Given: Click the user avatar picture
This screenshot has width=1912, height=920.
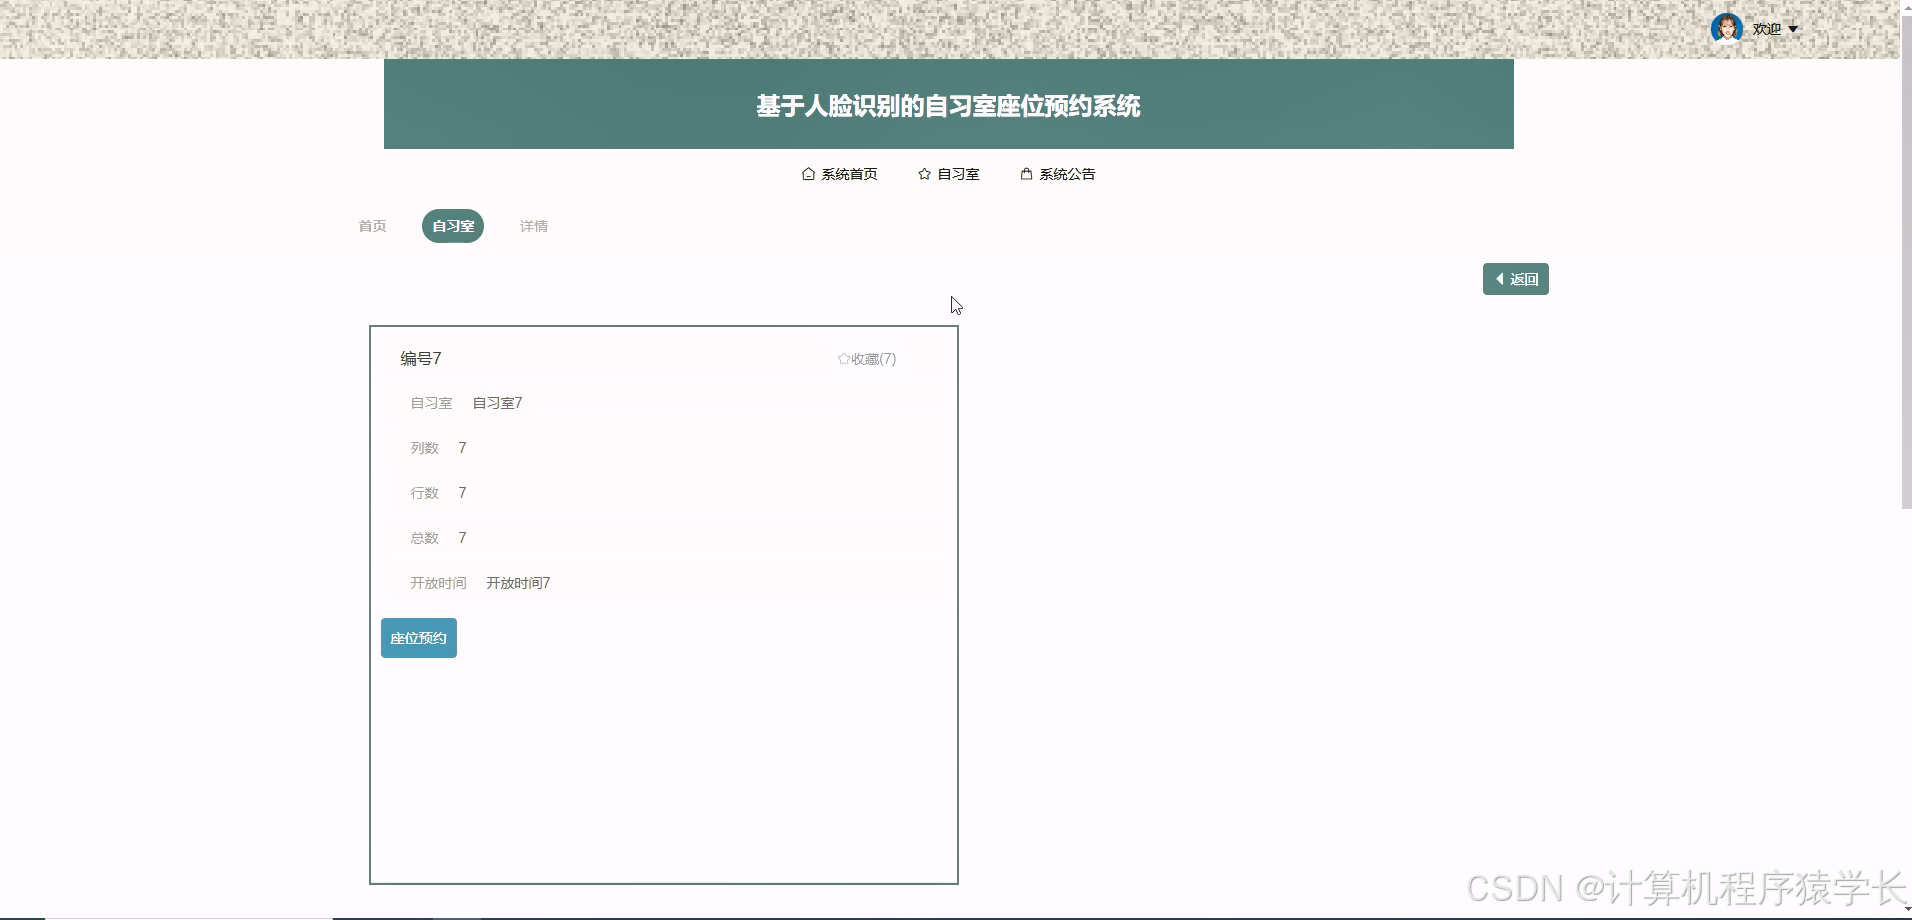Looking at the screenshot, I should [x=1726, y=29].
